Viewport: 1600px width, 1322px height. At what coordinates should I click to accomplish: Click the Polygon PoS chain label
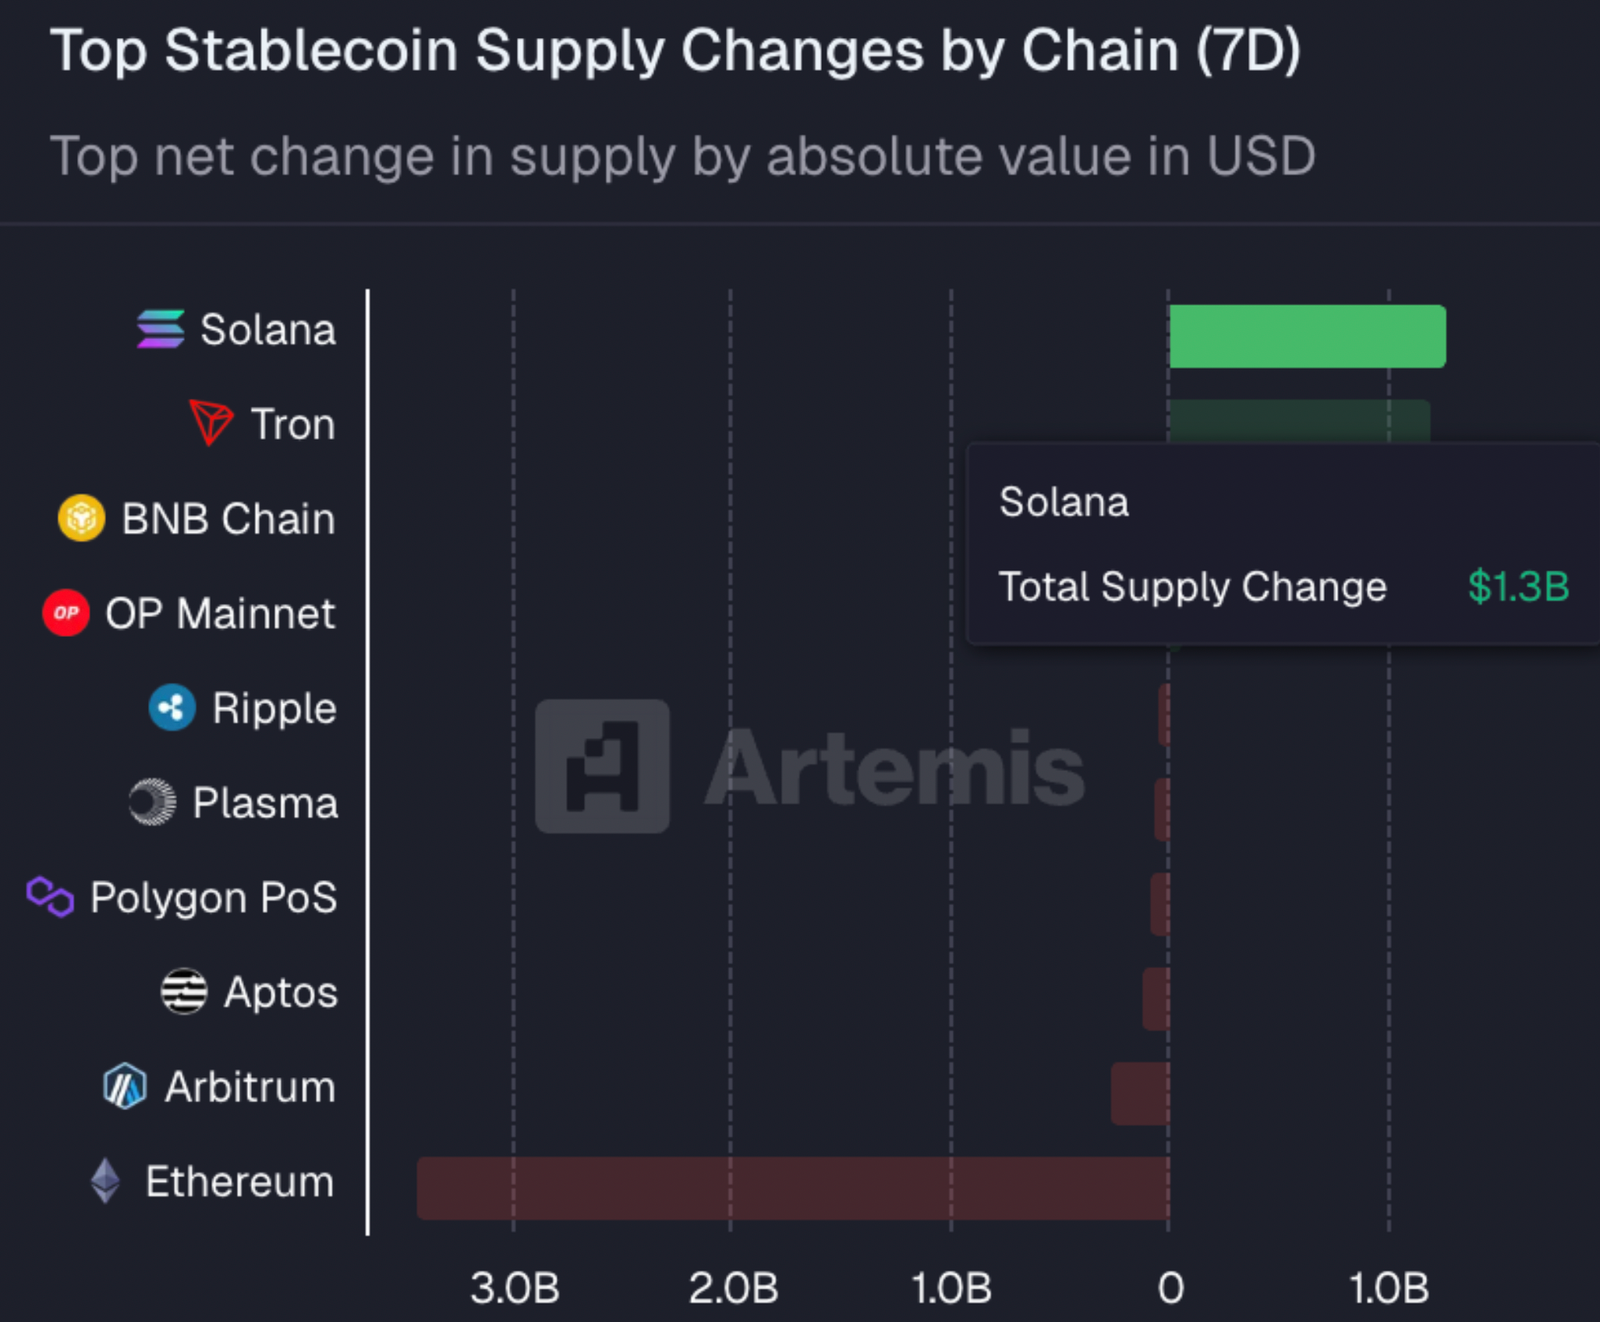[214, 897]
